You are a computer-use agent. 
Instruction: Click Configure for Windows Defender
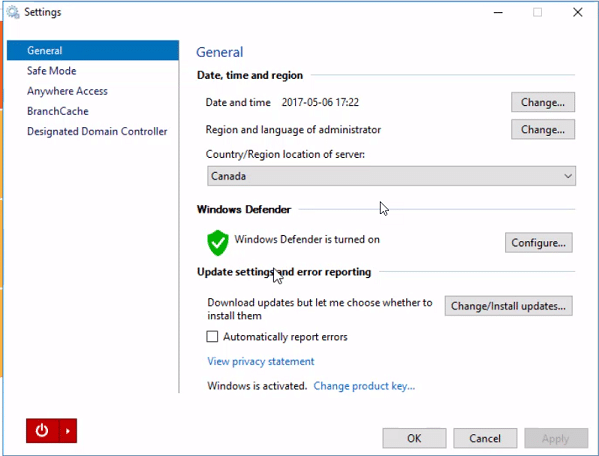click(x=539, y=243)
